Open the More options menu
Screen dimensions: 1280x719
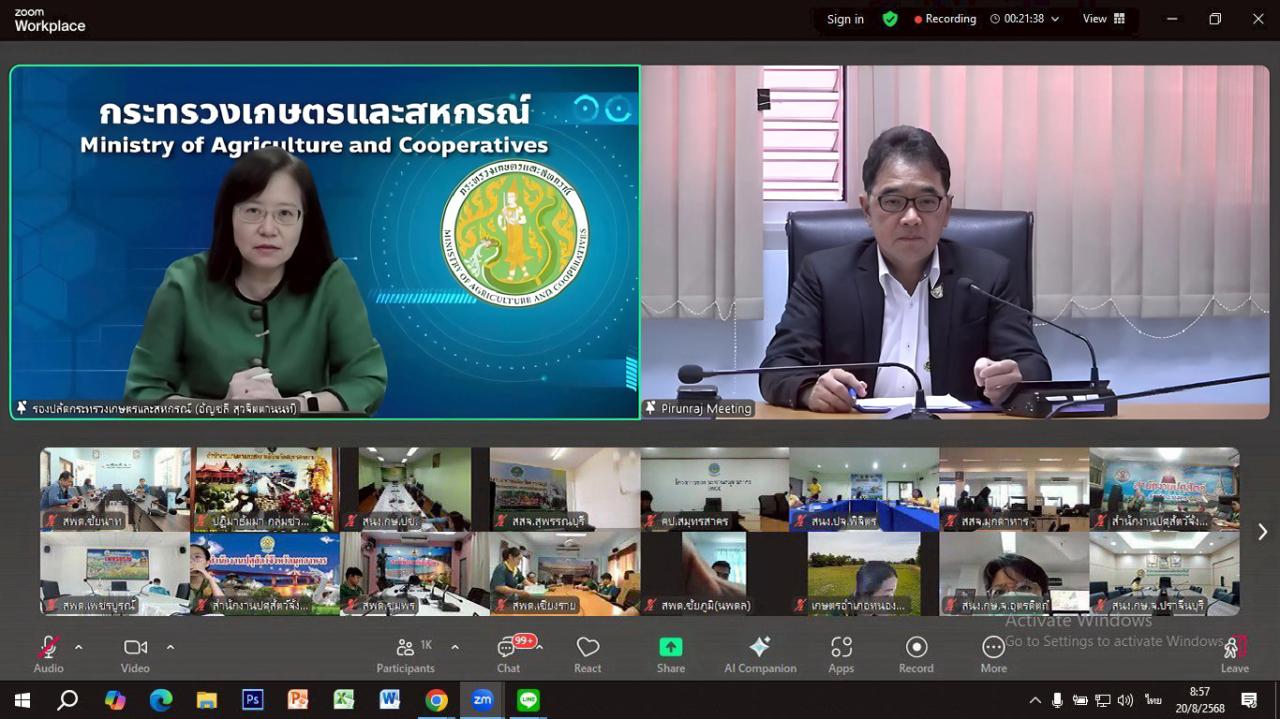tap(993, 655)
